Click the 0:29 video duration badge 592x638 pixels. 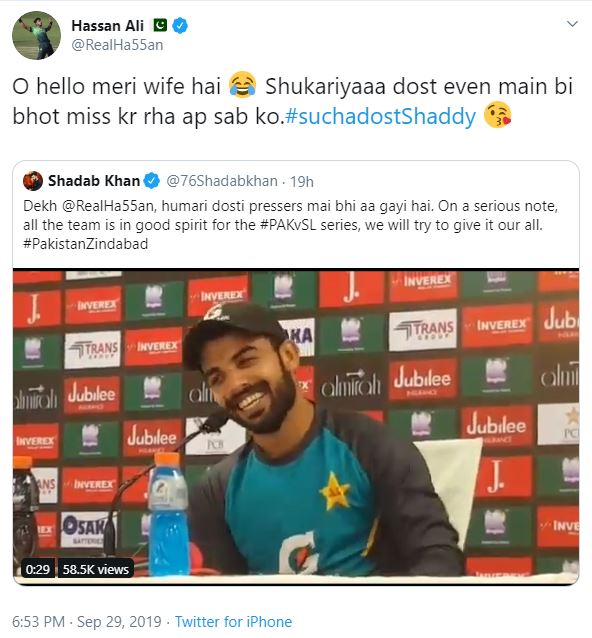tap(38, 569)
